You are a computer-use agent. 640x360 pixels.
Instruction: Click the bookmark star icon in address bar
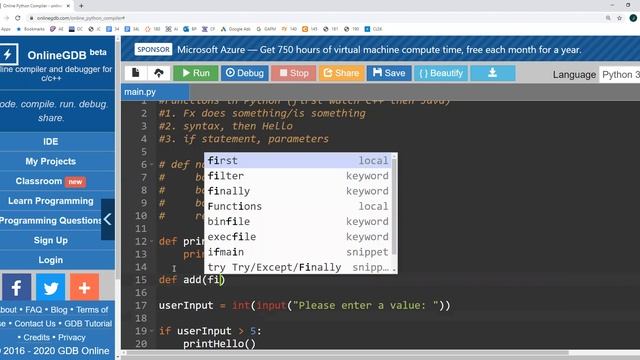tap(620, 18)
